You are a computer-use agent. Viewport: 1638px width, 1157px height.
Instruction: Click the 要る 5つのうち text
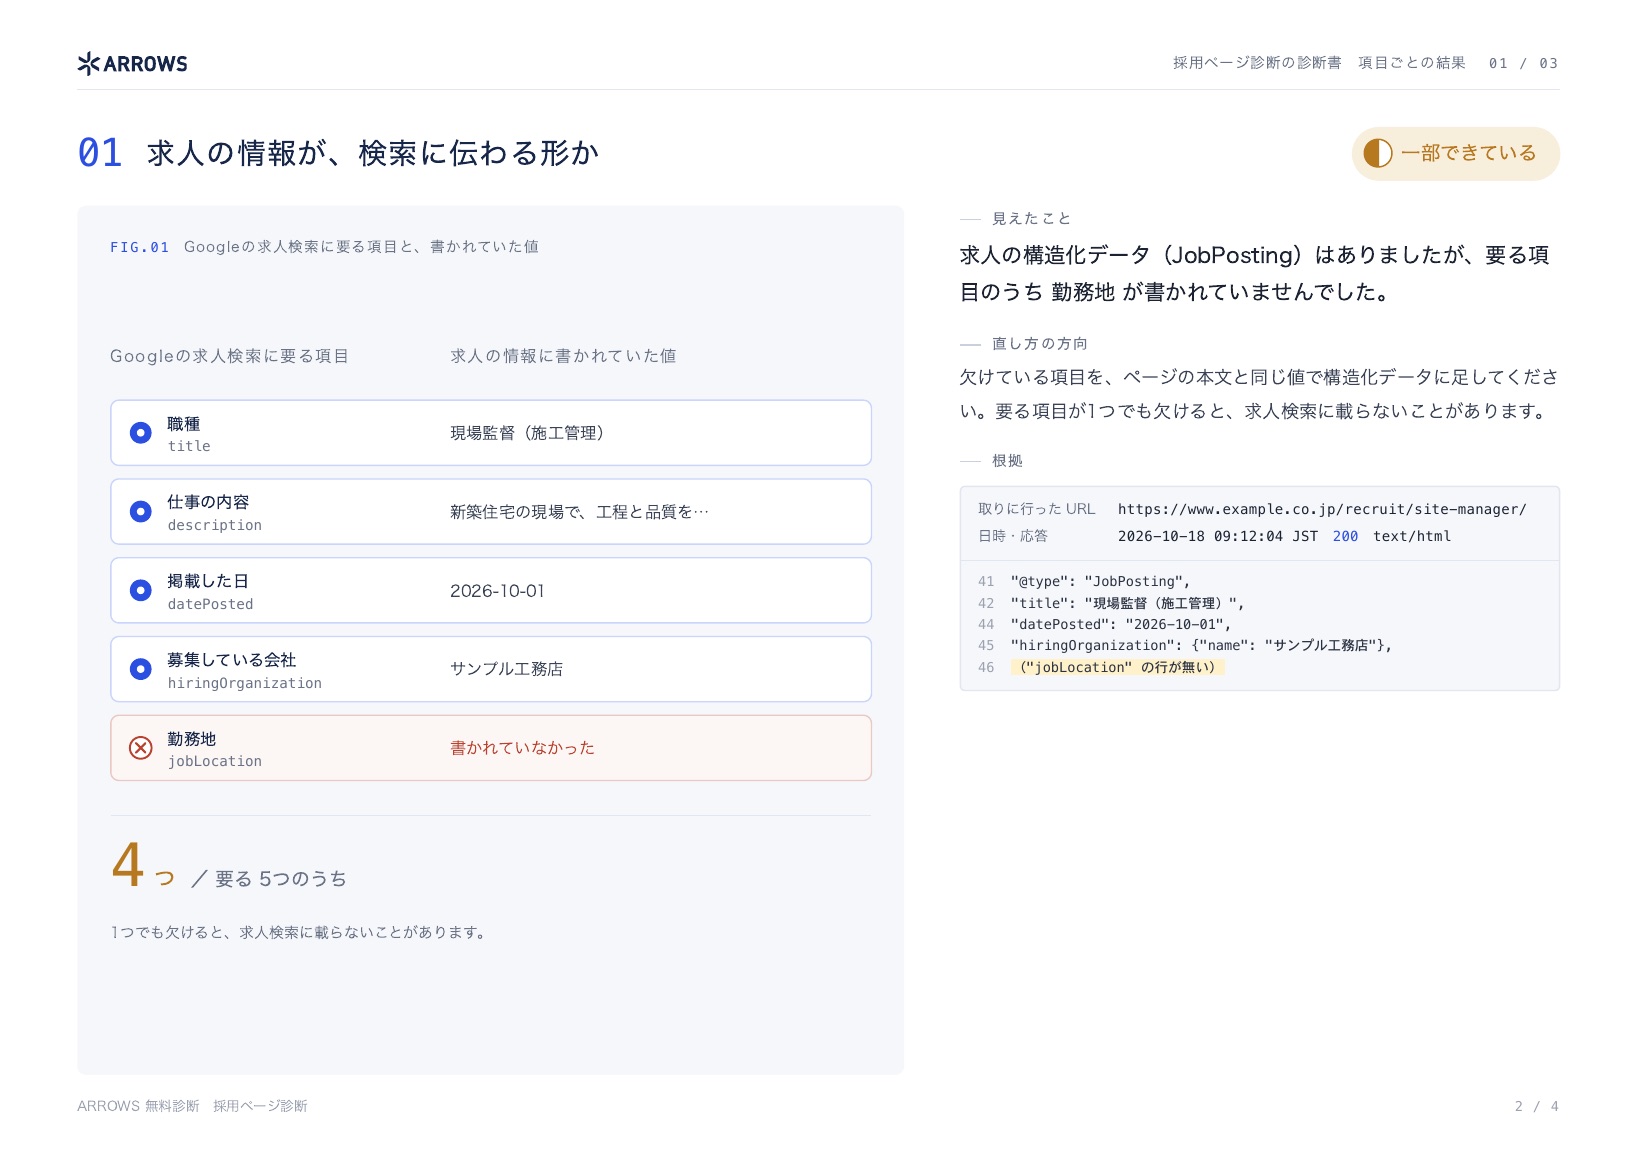pyautogui.click(x=281, y=879)
